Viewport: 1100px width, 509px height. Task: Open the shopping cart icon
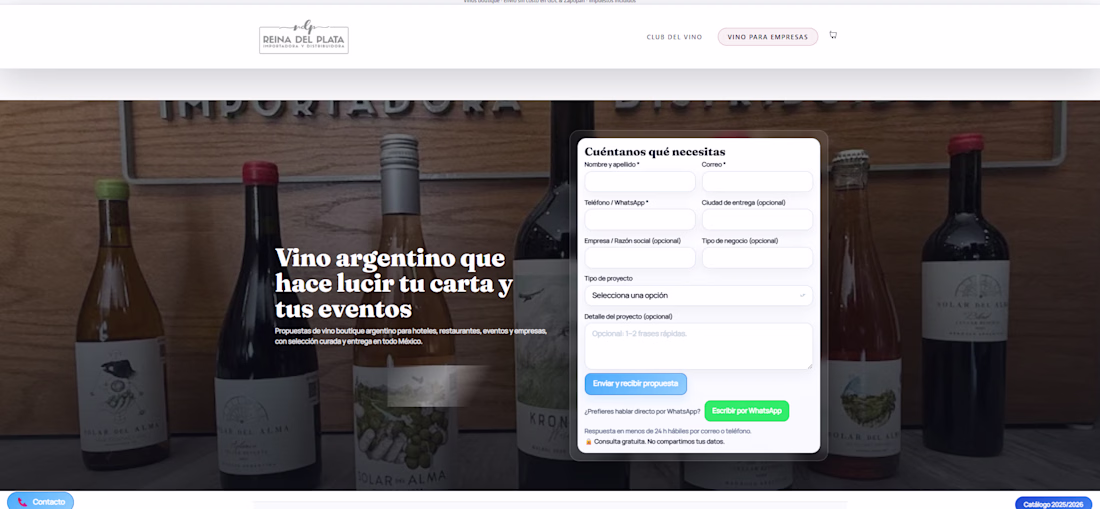coord(833,34)
